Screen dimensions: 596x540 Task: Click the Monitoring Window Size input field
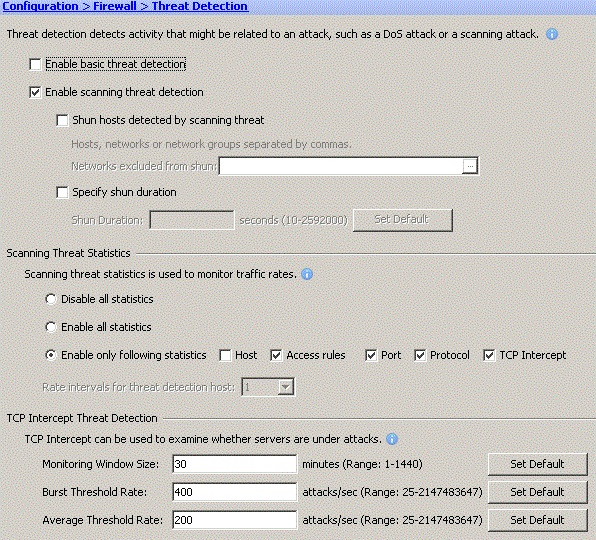(x=235, y=464)
